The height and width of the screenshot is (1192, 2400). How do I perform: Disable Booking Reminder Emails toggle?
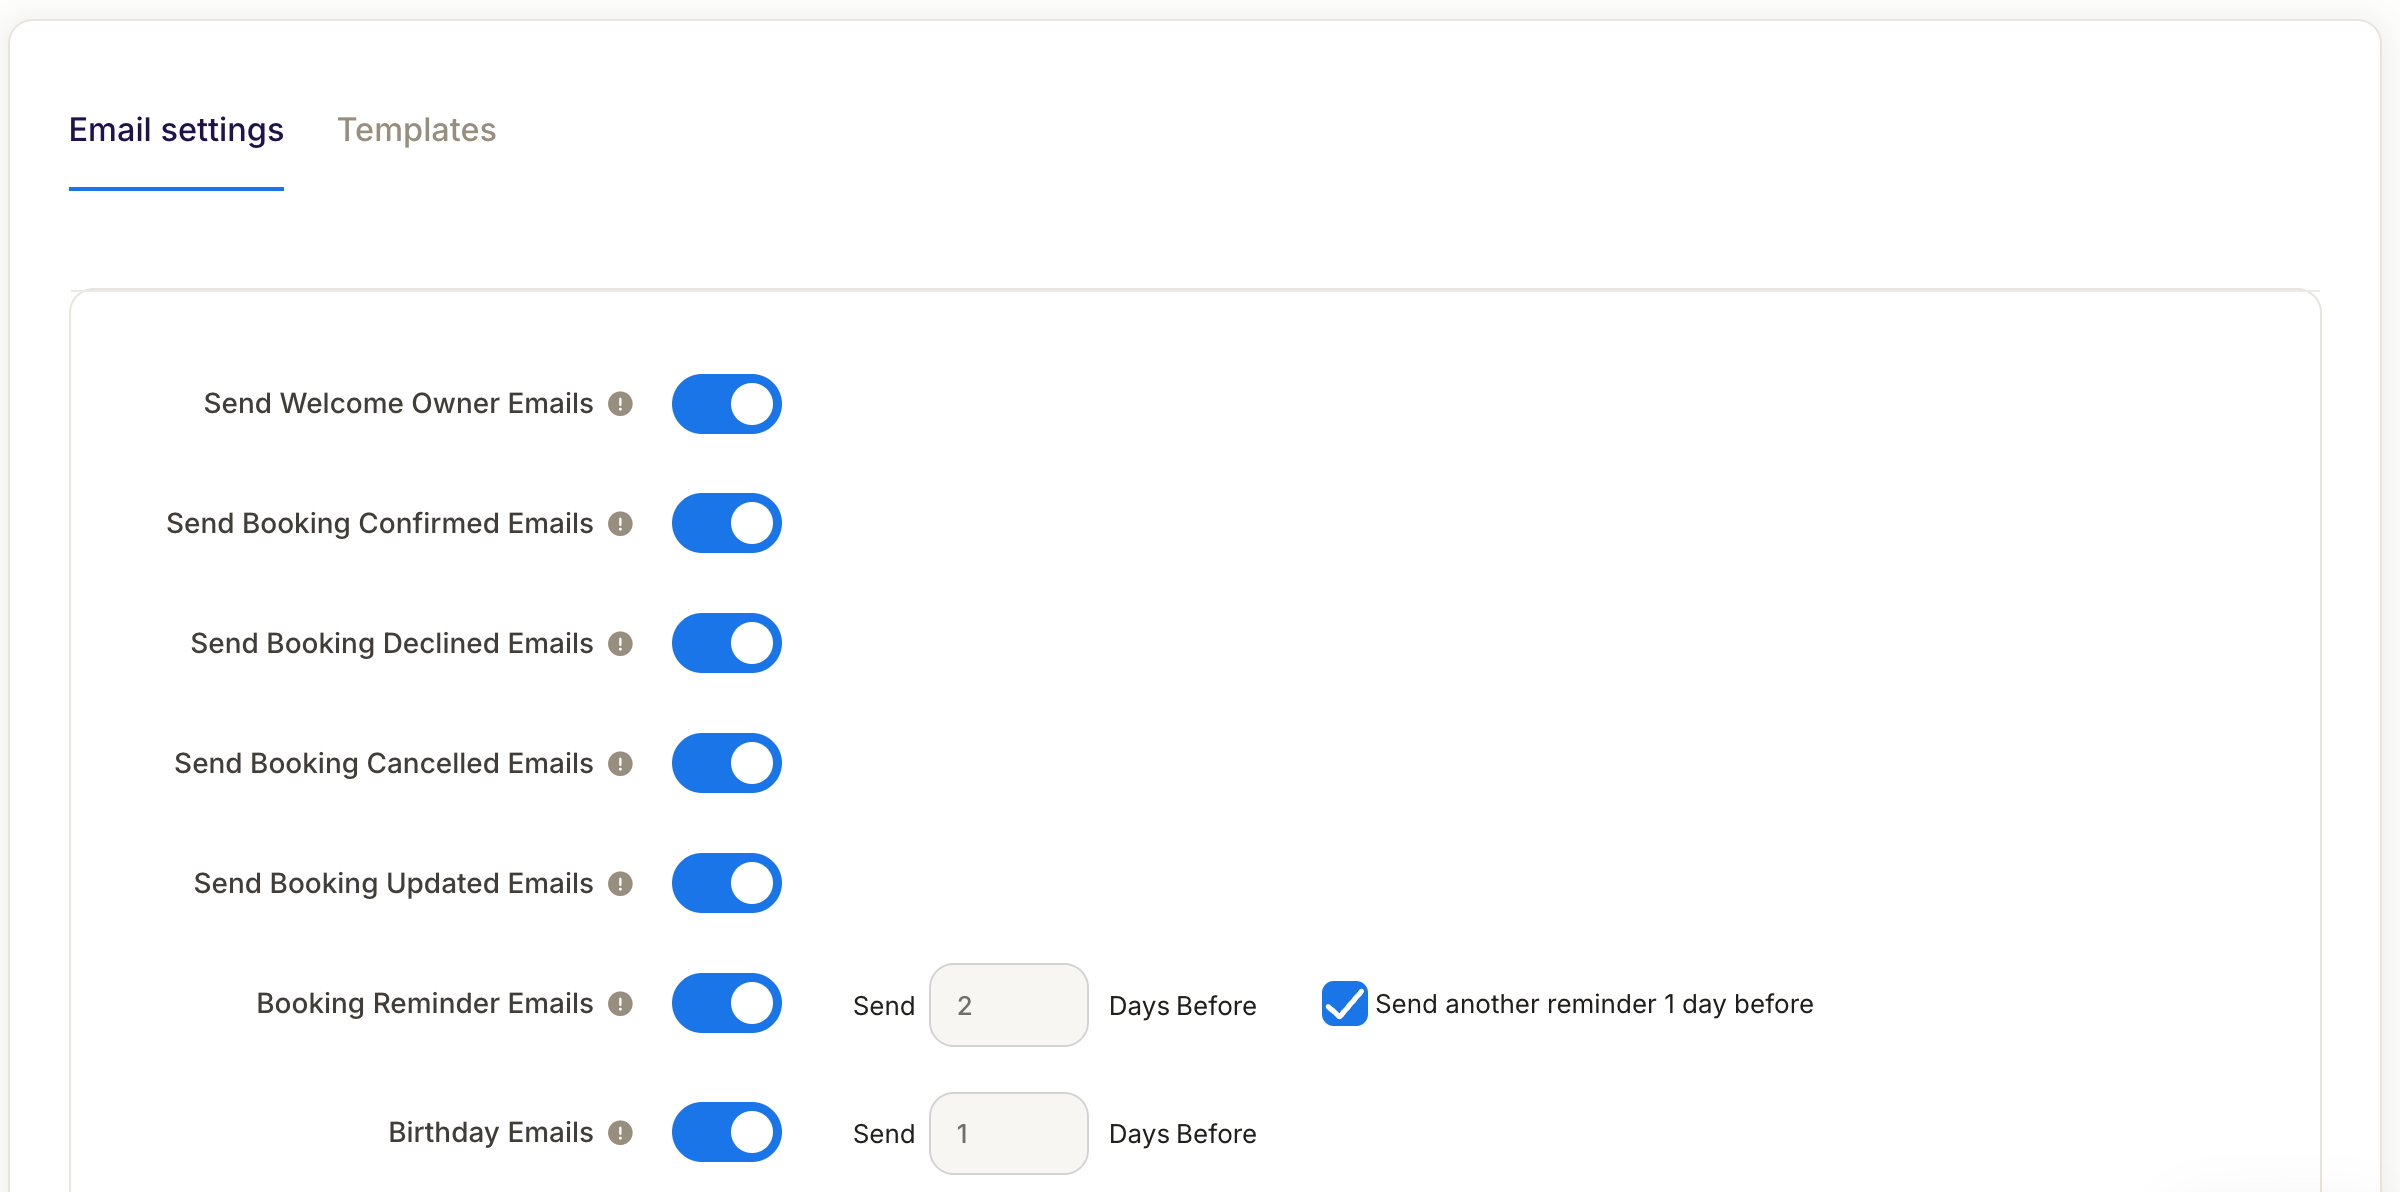726,1003
